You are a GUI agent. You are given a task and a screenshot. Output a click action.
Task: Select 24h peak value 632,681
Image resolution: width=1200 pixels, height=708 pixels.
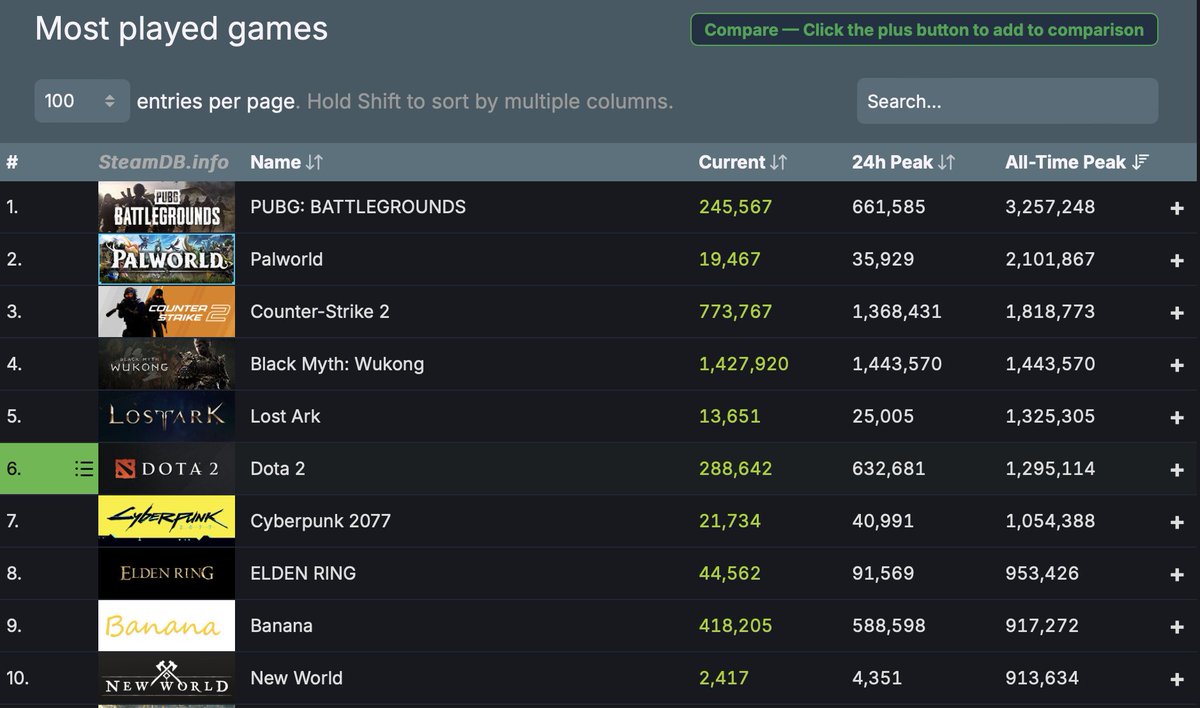(x=889, y=468)
